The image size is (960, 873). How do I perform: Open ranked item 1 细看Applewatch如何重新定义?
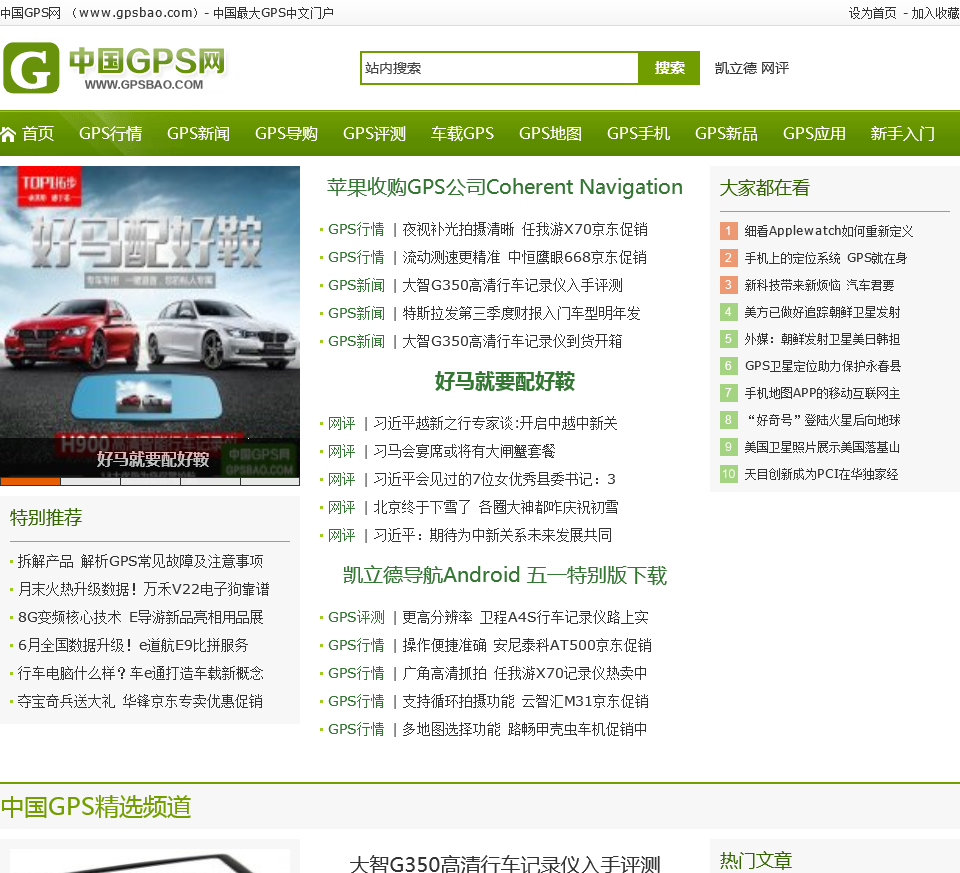pyautogui.click(x=828, y=231)
